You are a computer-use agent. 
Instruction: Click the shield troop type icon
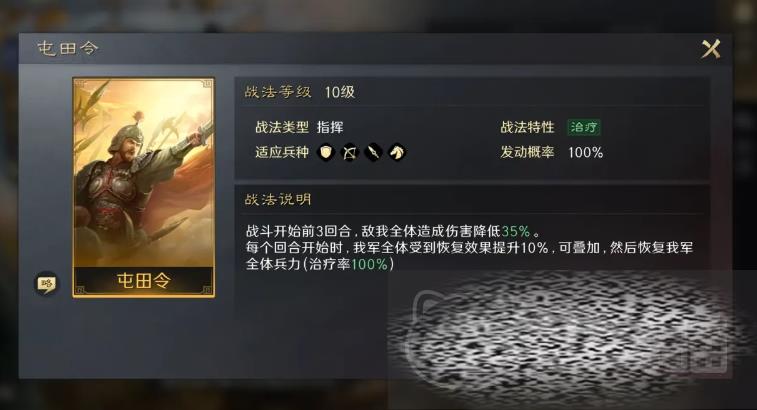(x=326, y=153)
